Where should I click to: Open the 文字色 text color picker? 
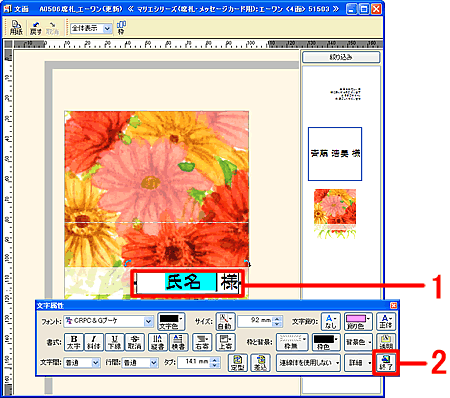[170, 321]
